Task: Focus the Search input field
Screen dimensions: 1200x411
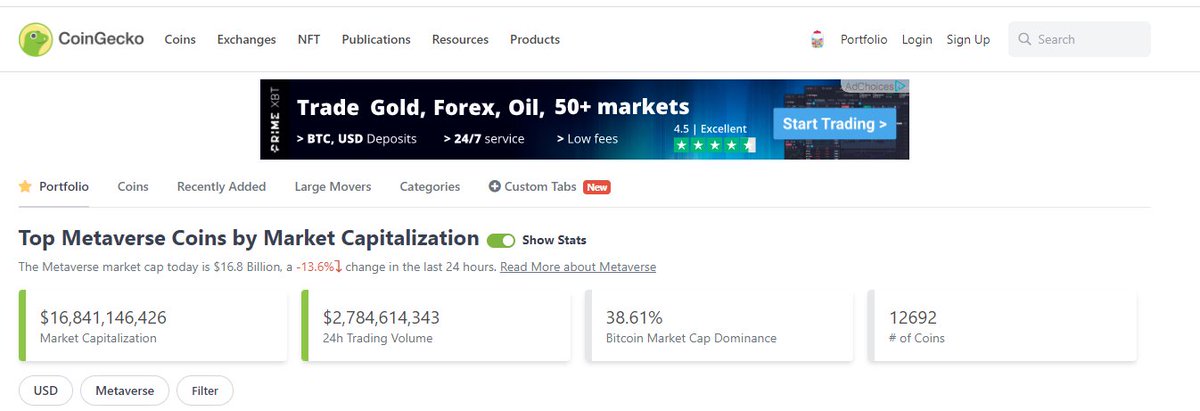Action: tap(1080, 40)
